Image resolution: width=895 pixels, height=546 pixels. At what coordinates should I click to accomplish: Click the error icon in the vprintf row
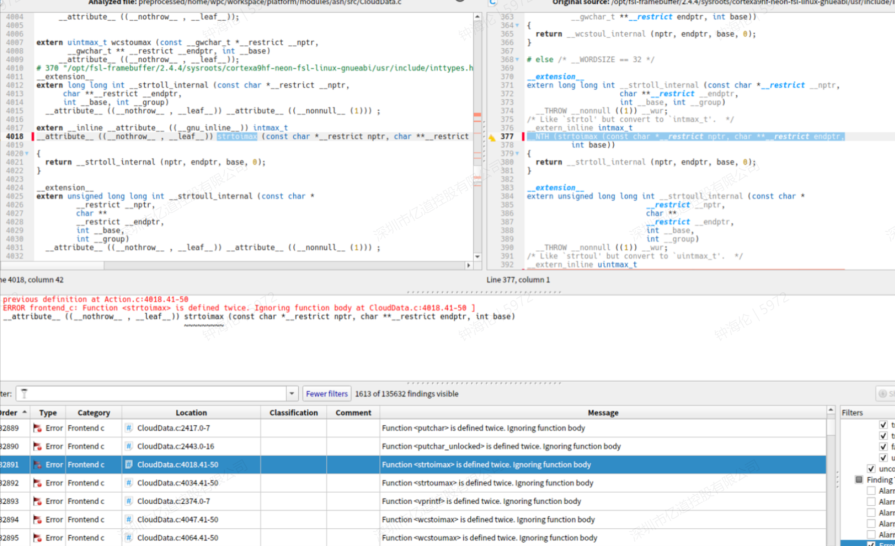[x=37, y=502]
